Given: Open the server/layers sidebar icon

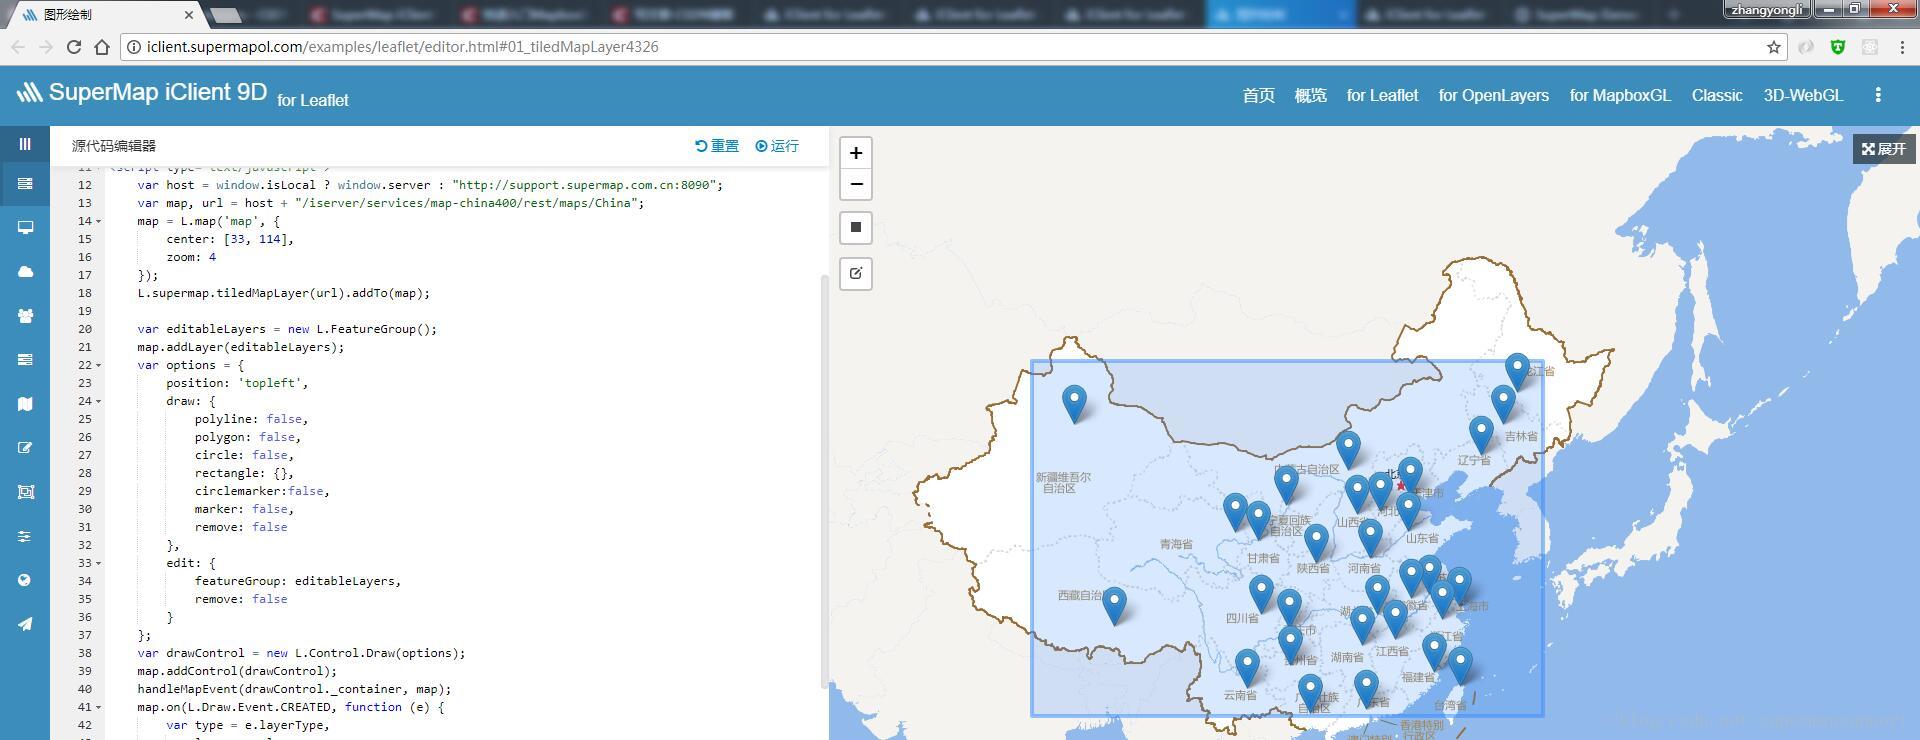Looking at the screenshot, I should [25, 184].
